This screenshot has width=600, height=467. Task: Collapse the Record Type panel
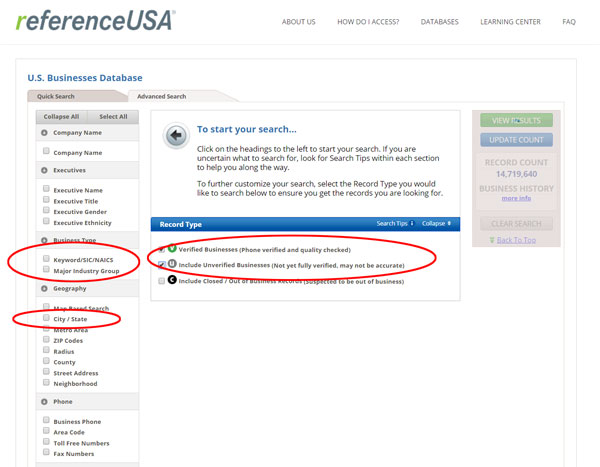point(436,224)
